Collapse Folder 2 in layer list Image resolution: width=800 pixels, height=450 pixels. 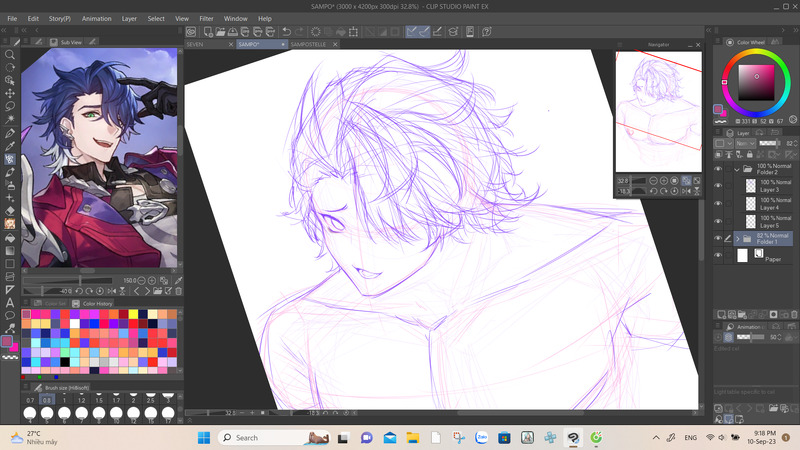738,170
